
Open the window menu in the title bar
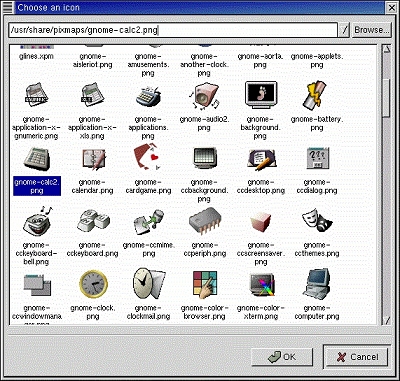pos(7,7)
